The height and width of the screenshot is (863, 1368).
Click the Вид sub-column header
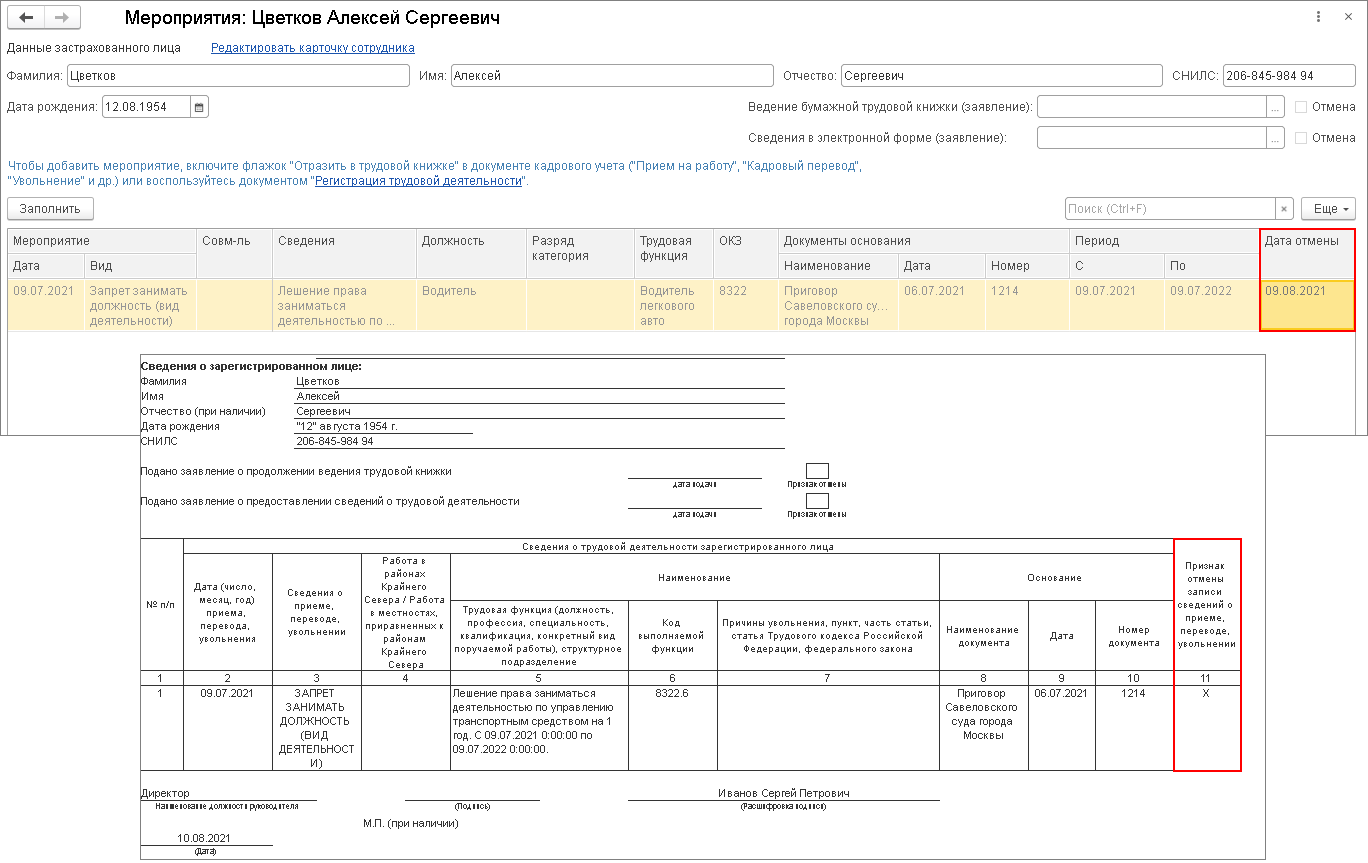pyautogui.click(x=140, y=266)
